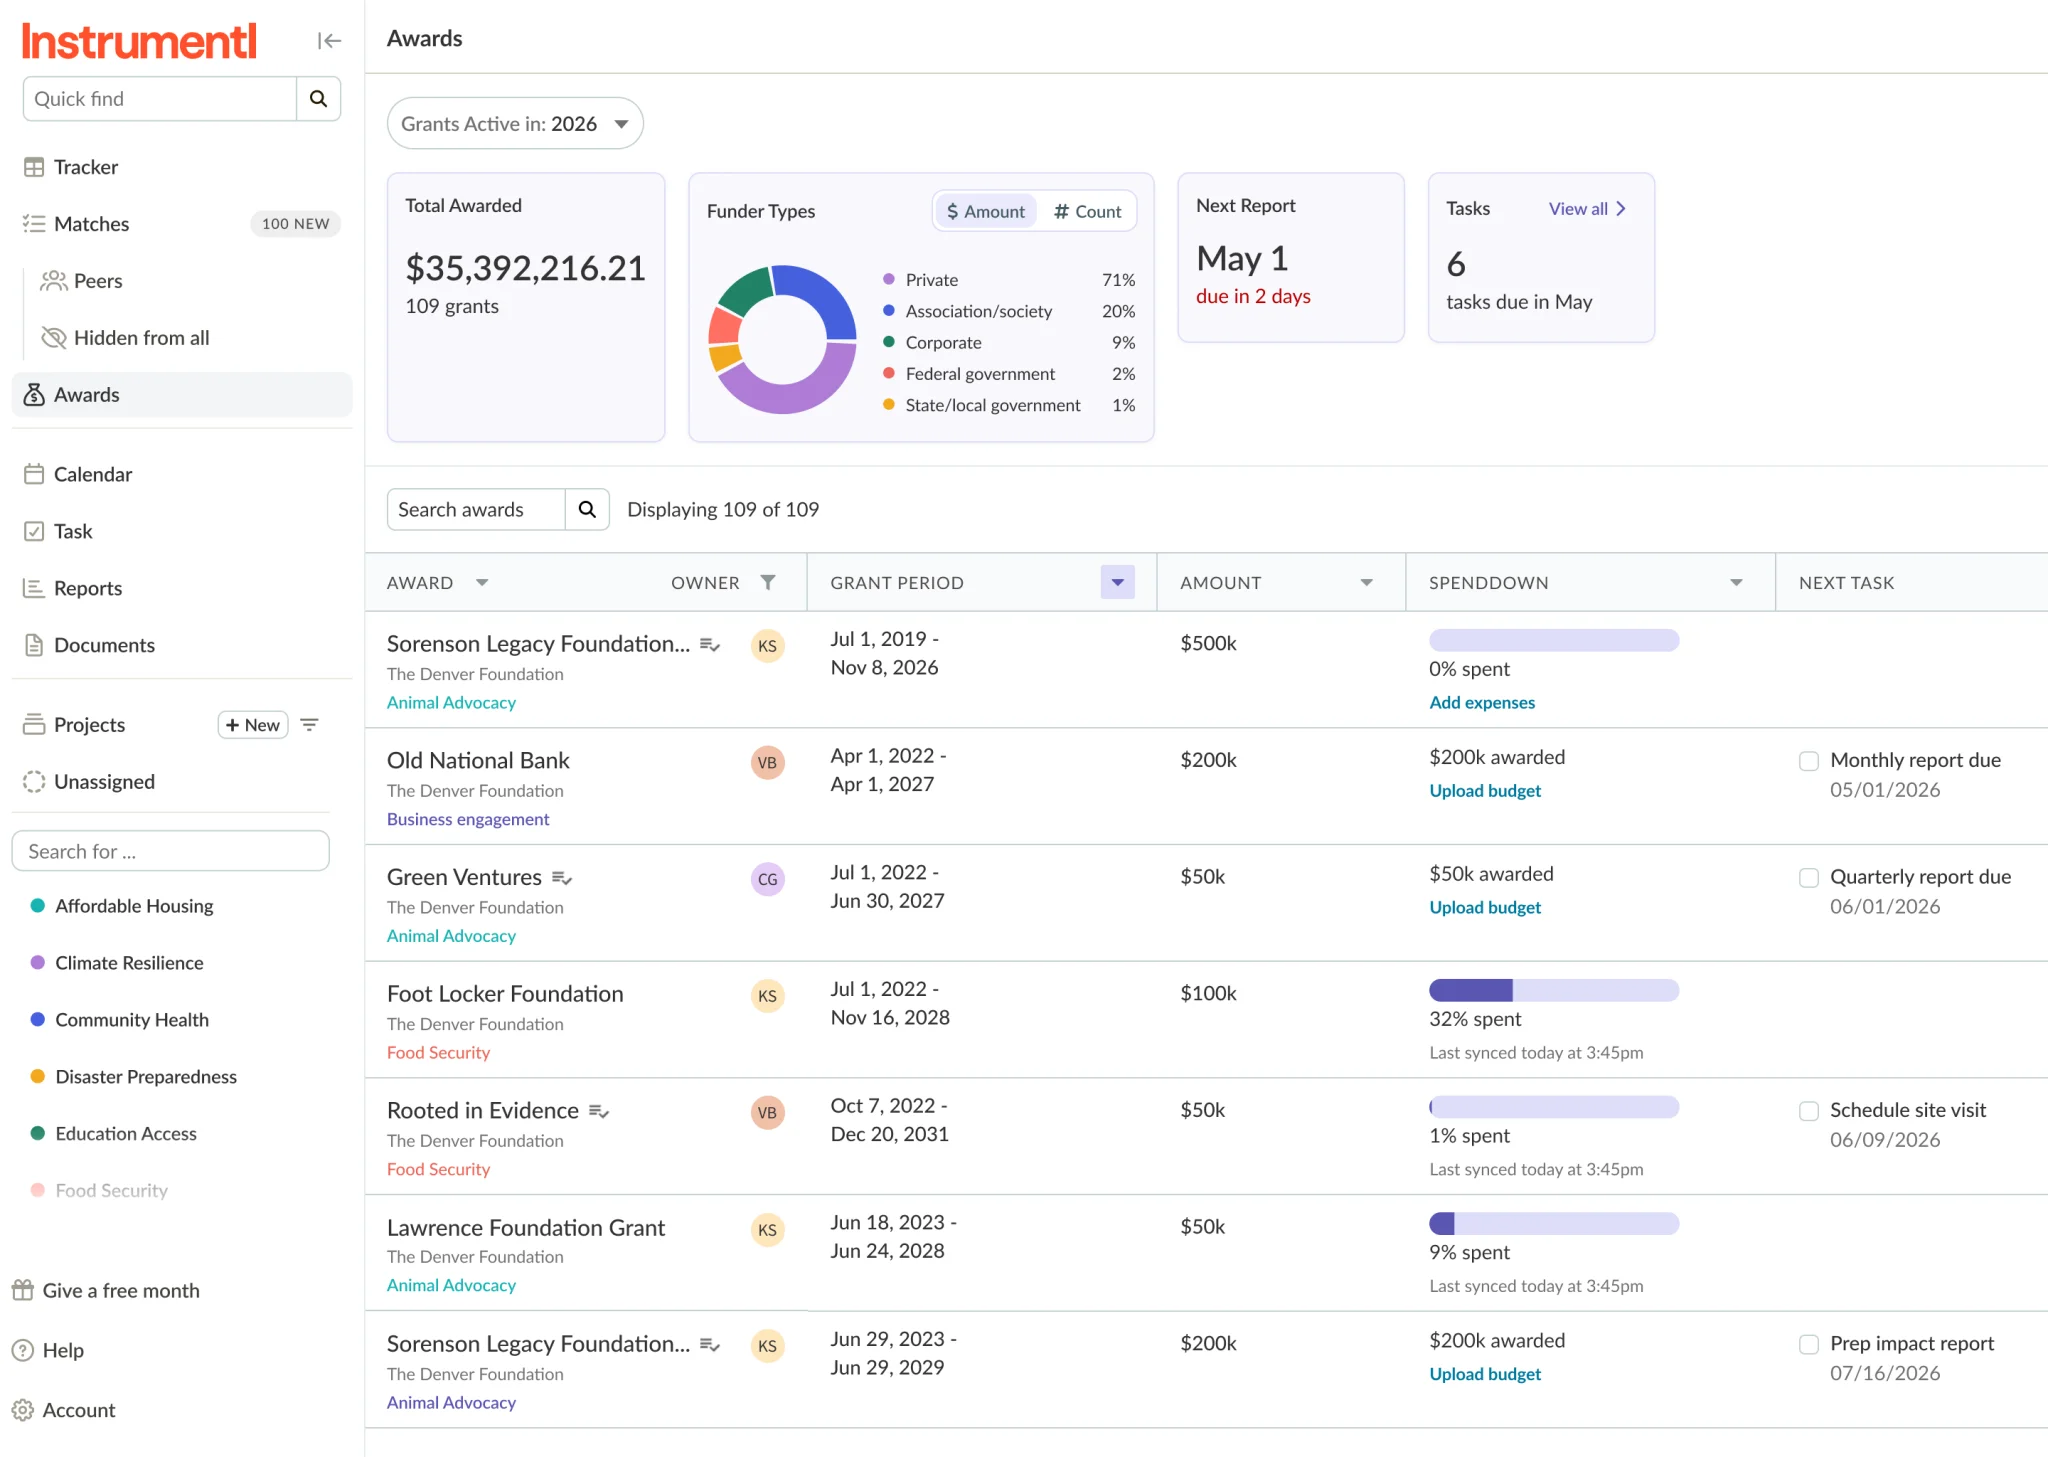Screen dimensions: 2048x1457
Task: Click the search awards magnifier button
Action: pos(587,509)
